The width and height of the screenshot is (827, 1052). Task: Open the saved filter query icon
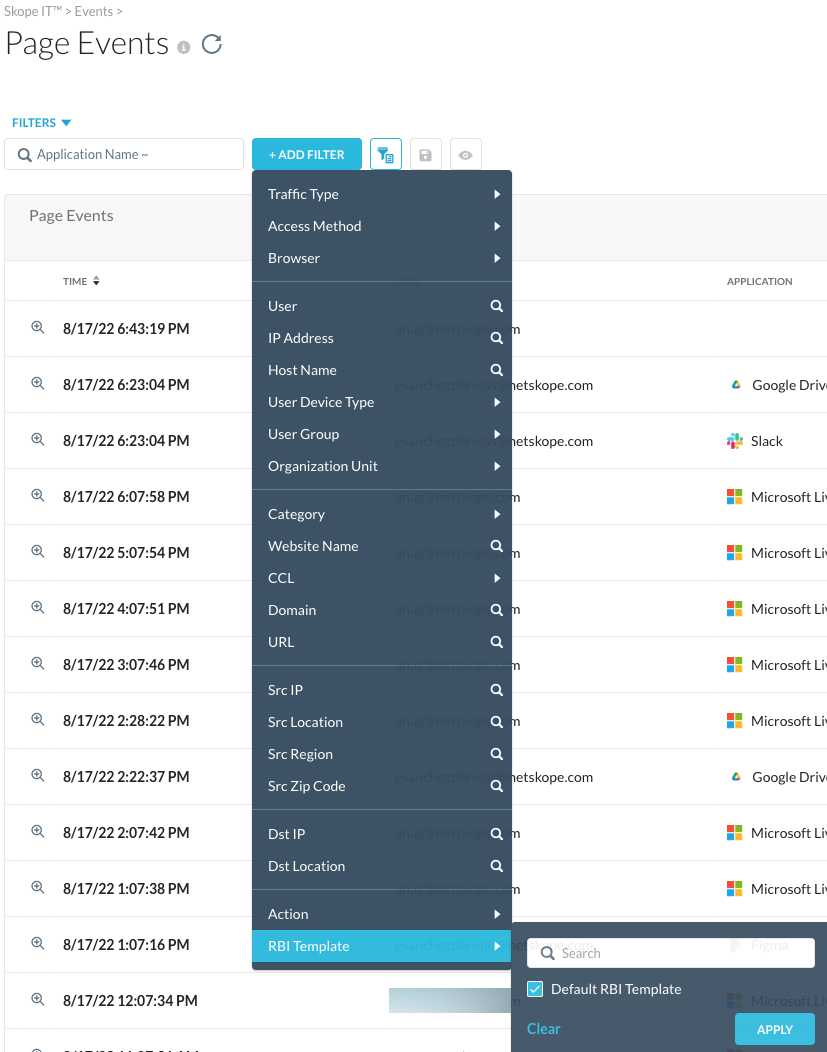click(x=386, y=154)
